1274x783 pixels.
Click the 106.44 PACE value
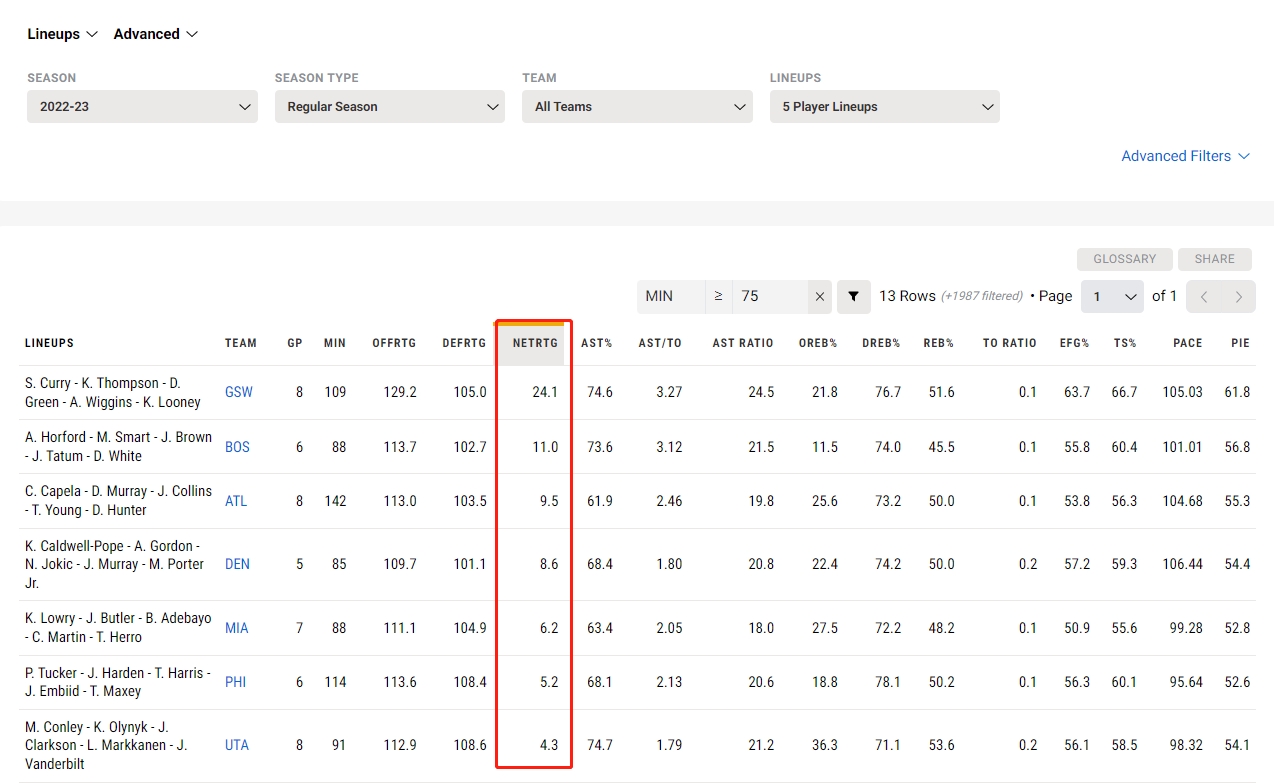click(x=1183, y=564)
